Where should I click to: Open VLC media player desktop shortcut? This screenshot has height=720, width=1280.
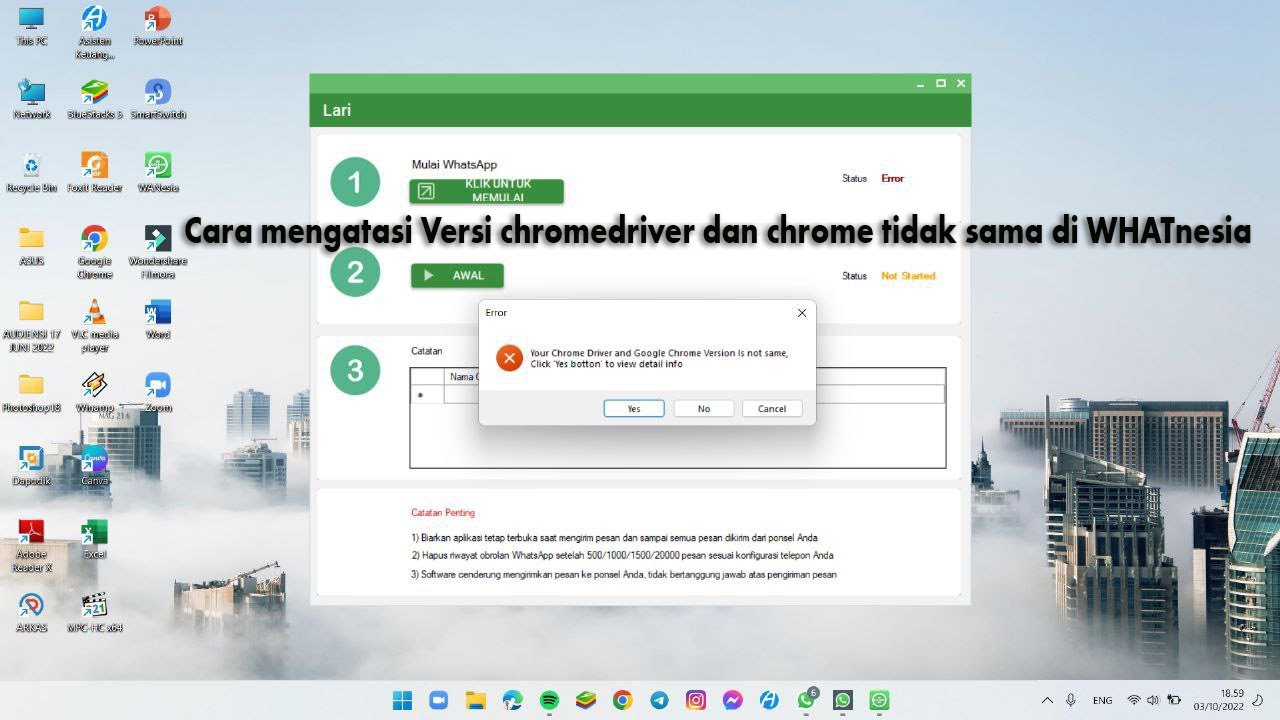point(95,325)
